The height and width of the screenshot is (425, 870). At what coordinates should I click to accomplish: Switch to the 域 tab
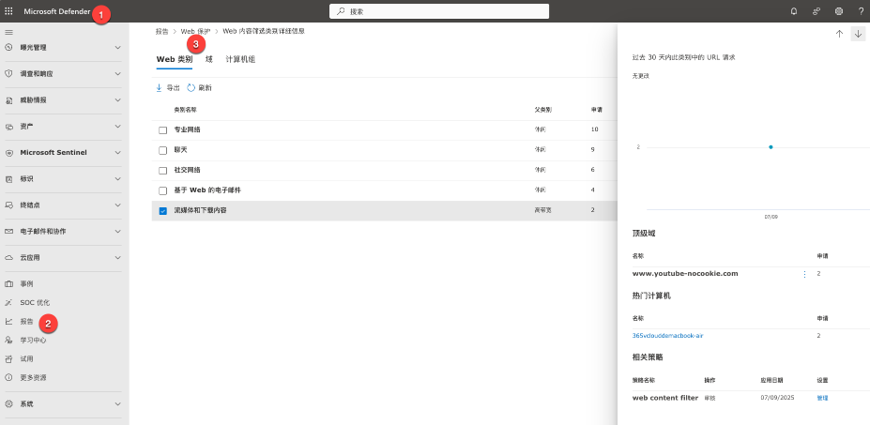[209, 59]
